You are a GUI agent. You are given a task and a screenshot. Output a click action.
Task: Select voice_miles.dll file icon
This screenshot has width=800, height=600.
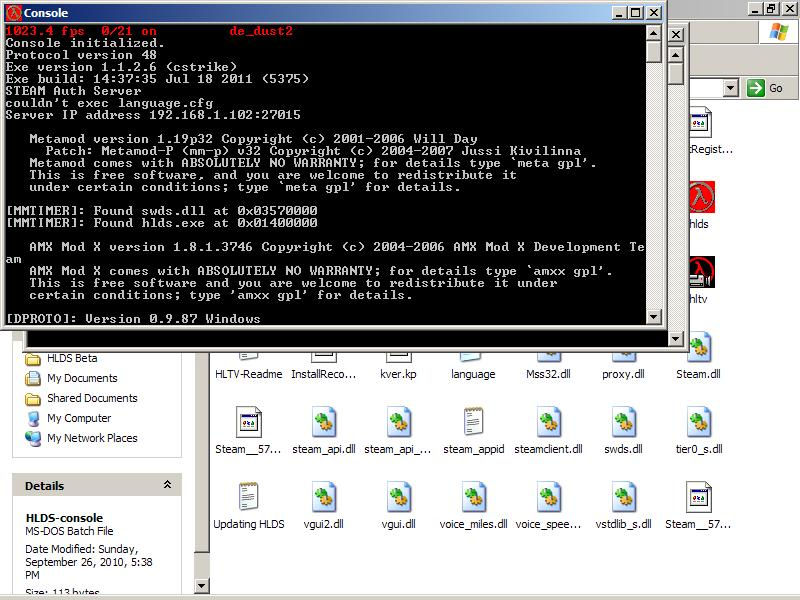(473, 496)
